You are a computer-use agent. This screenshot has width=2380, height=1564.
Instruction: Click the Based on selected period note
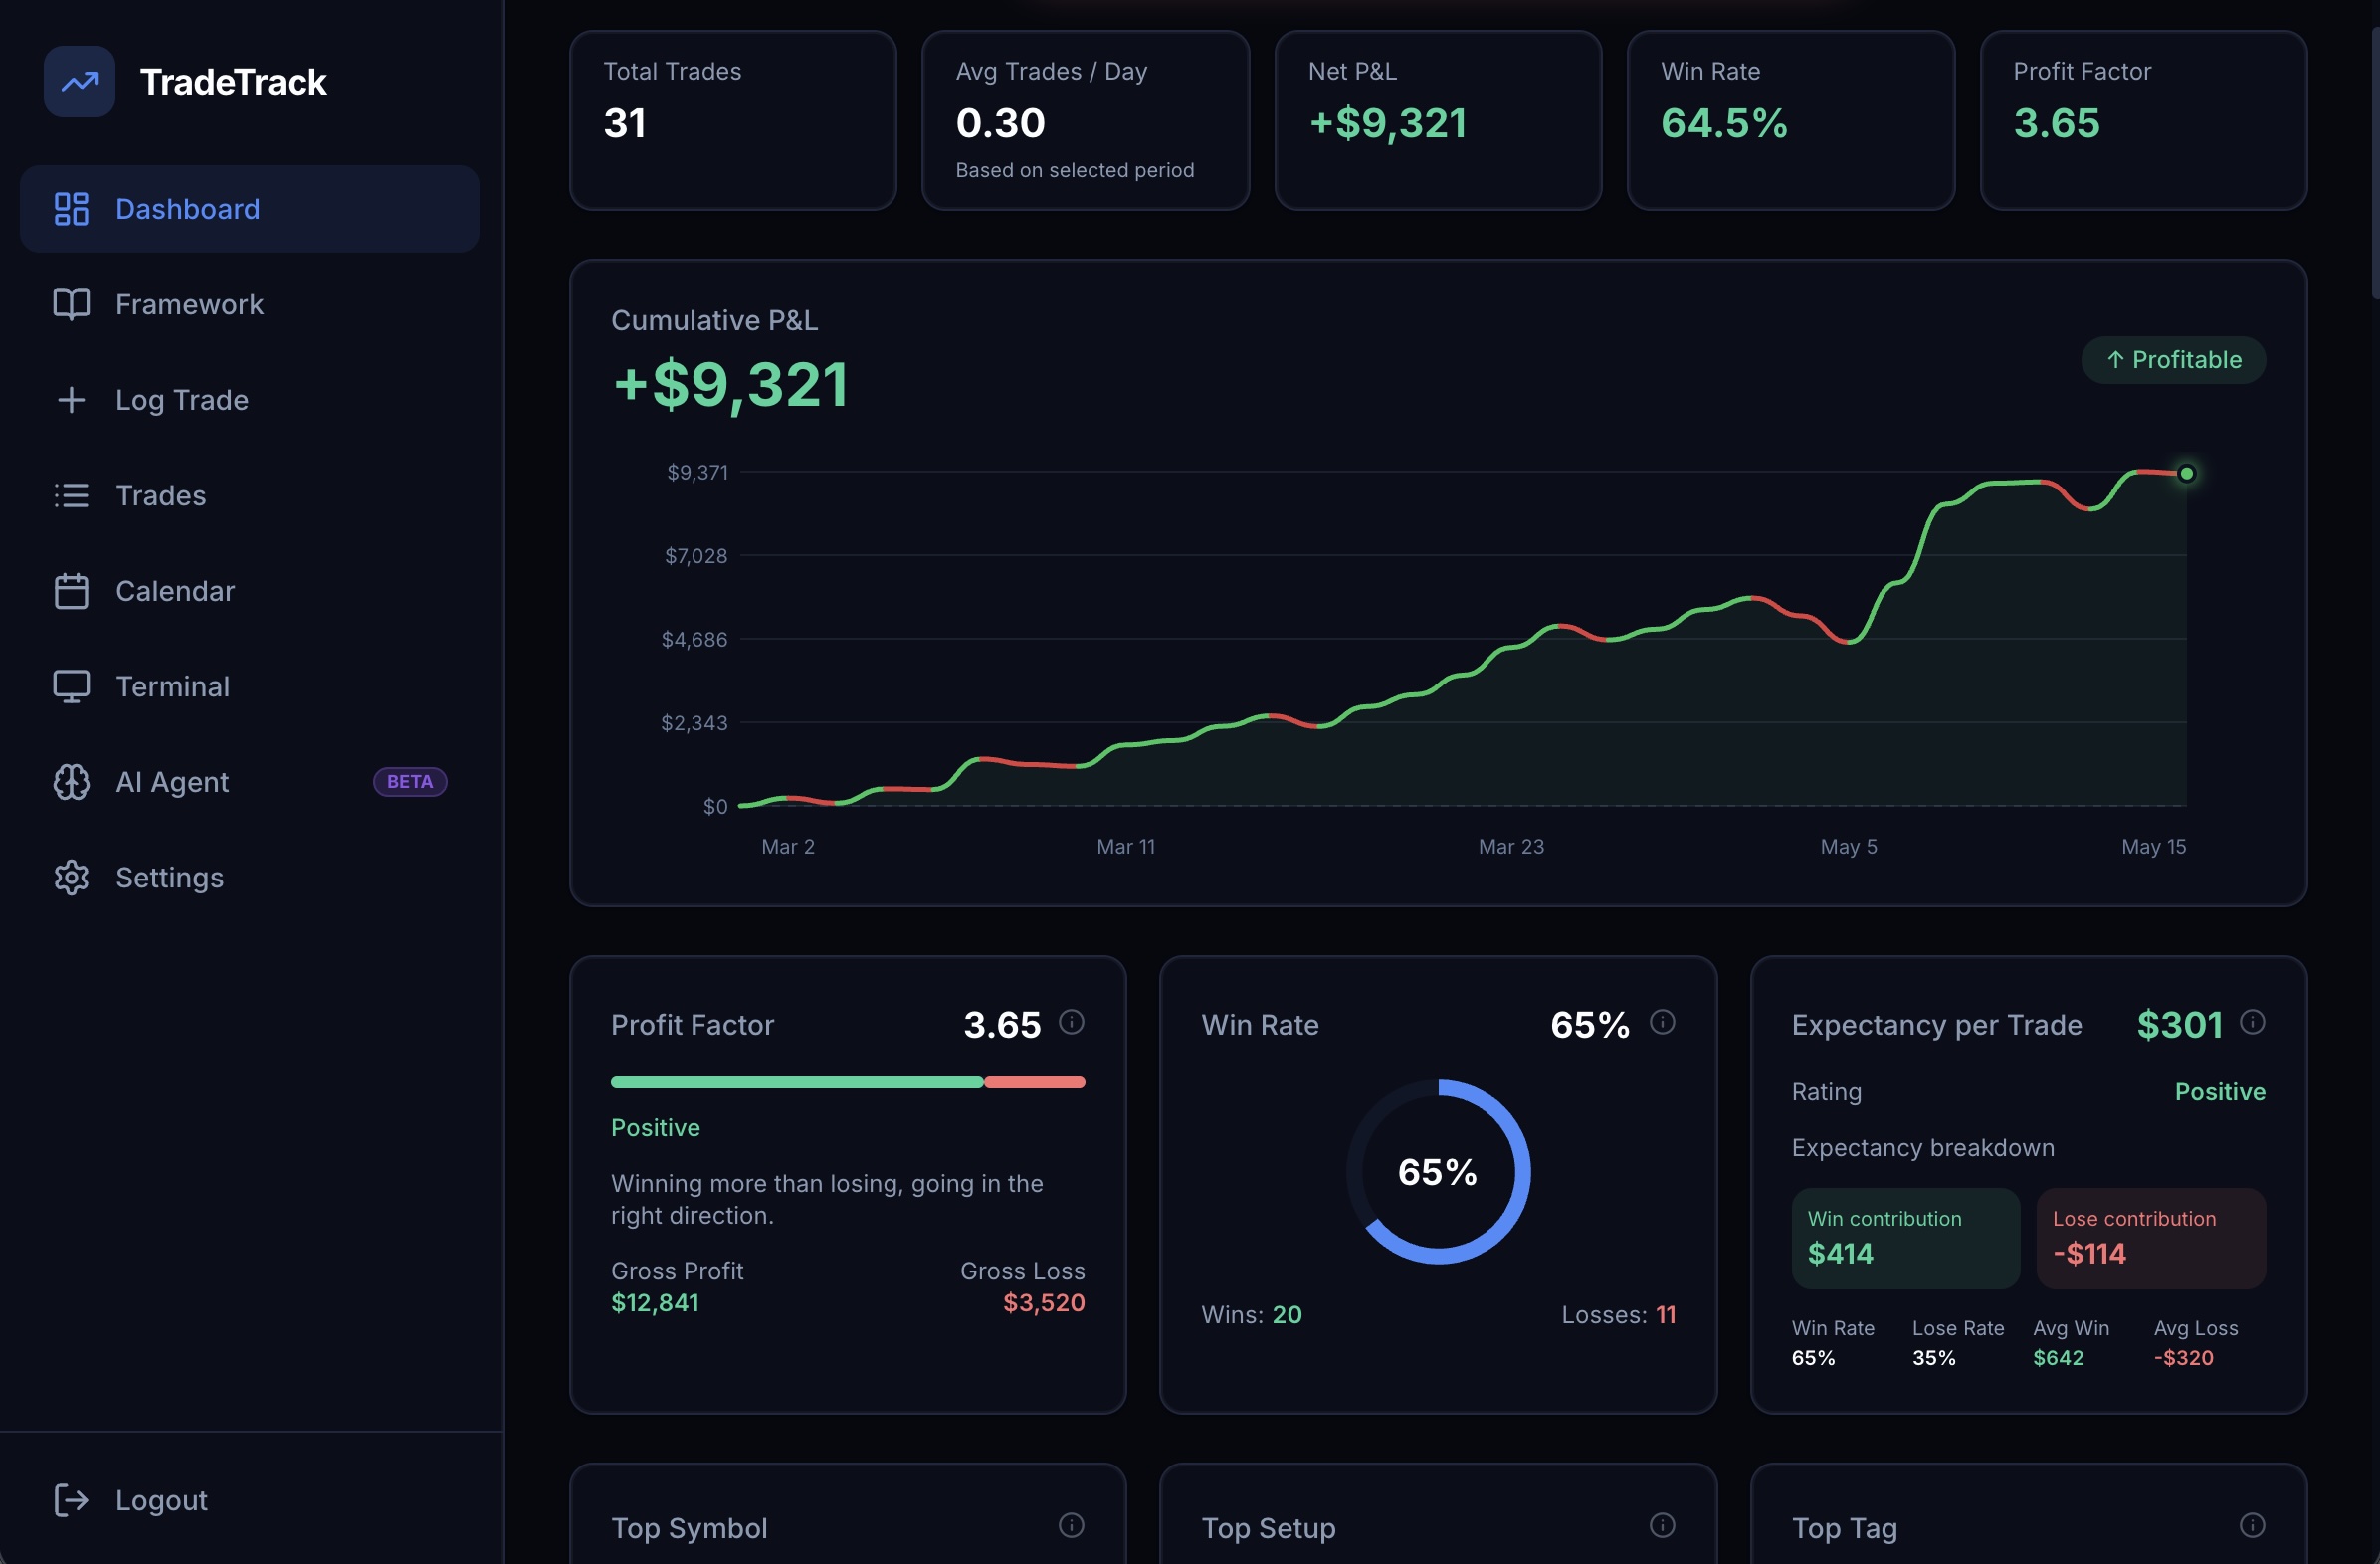1075,170
